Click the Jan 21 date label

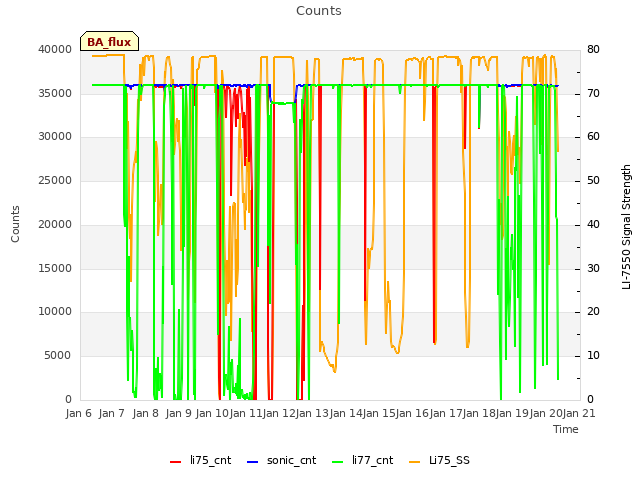(579, 413)
